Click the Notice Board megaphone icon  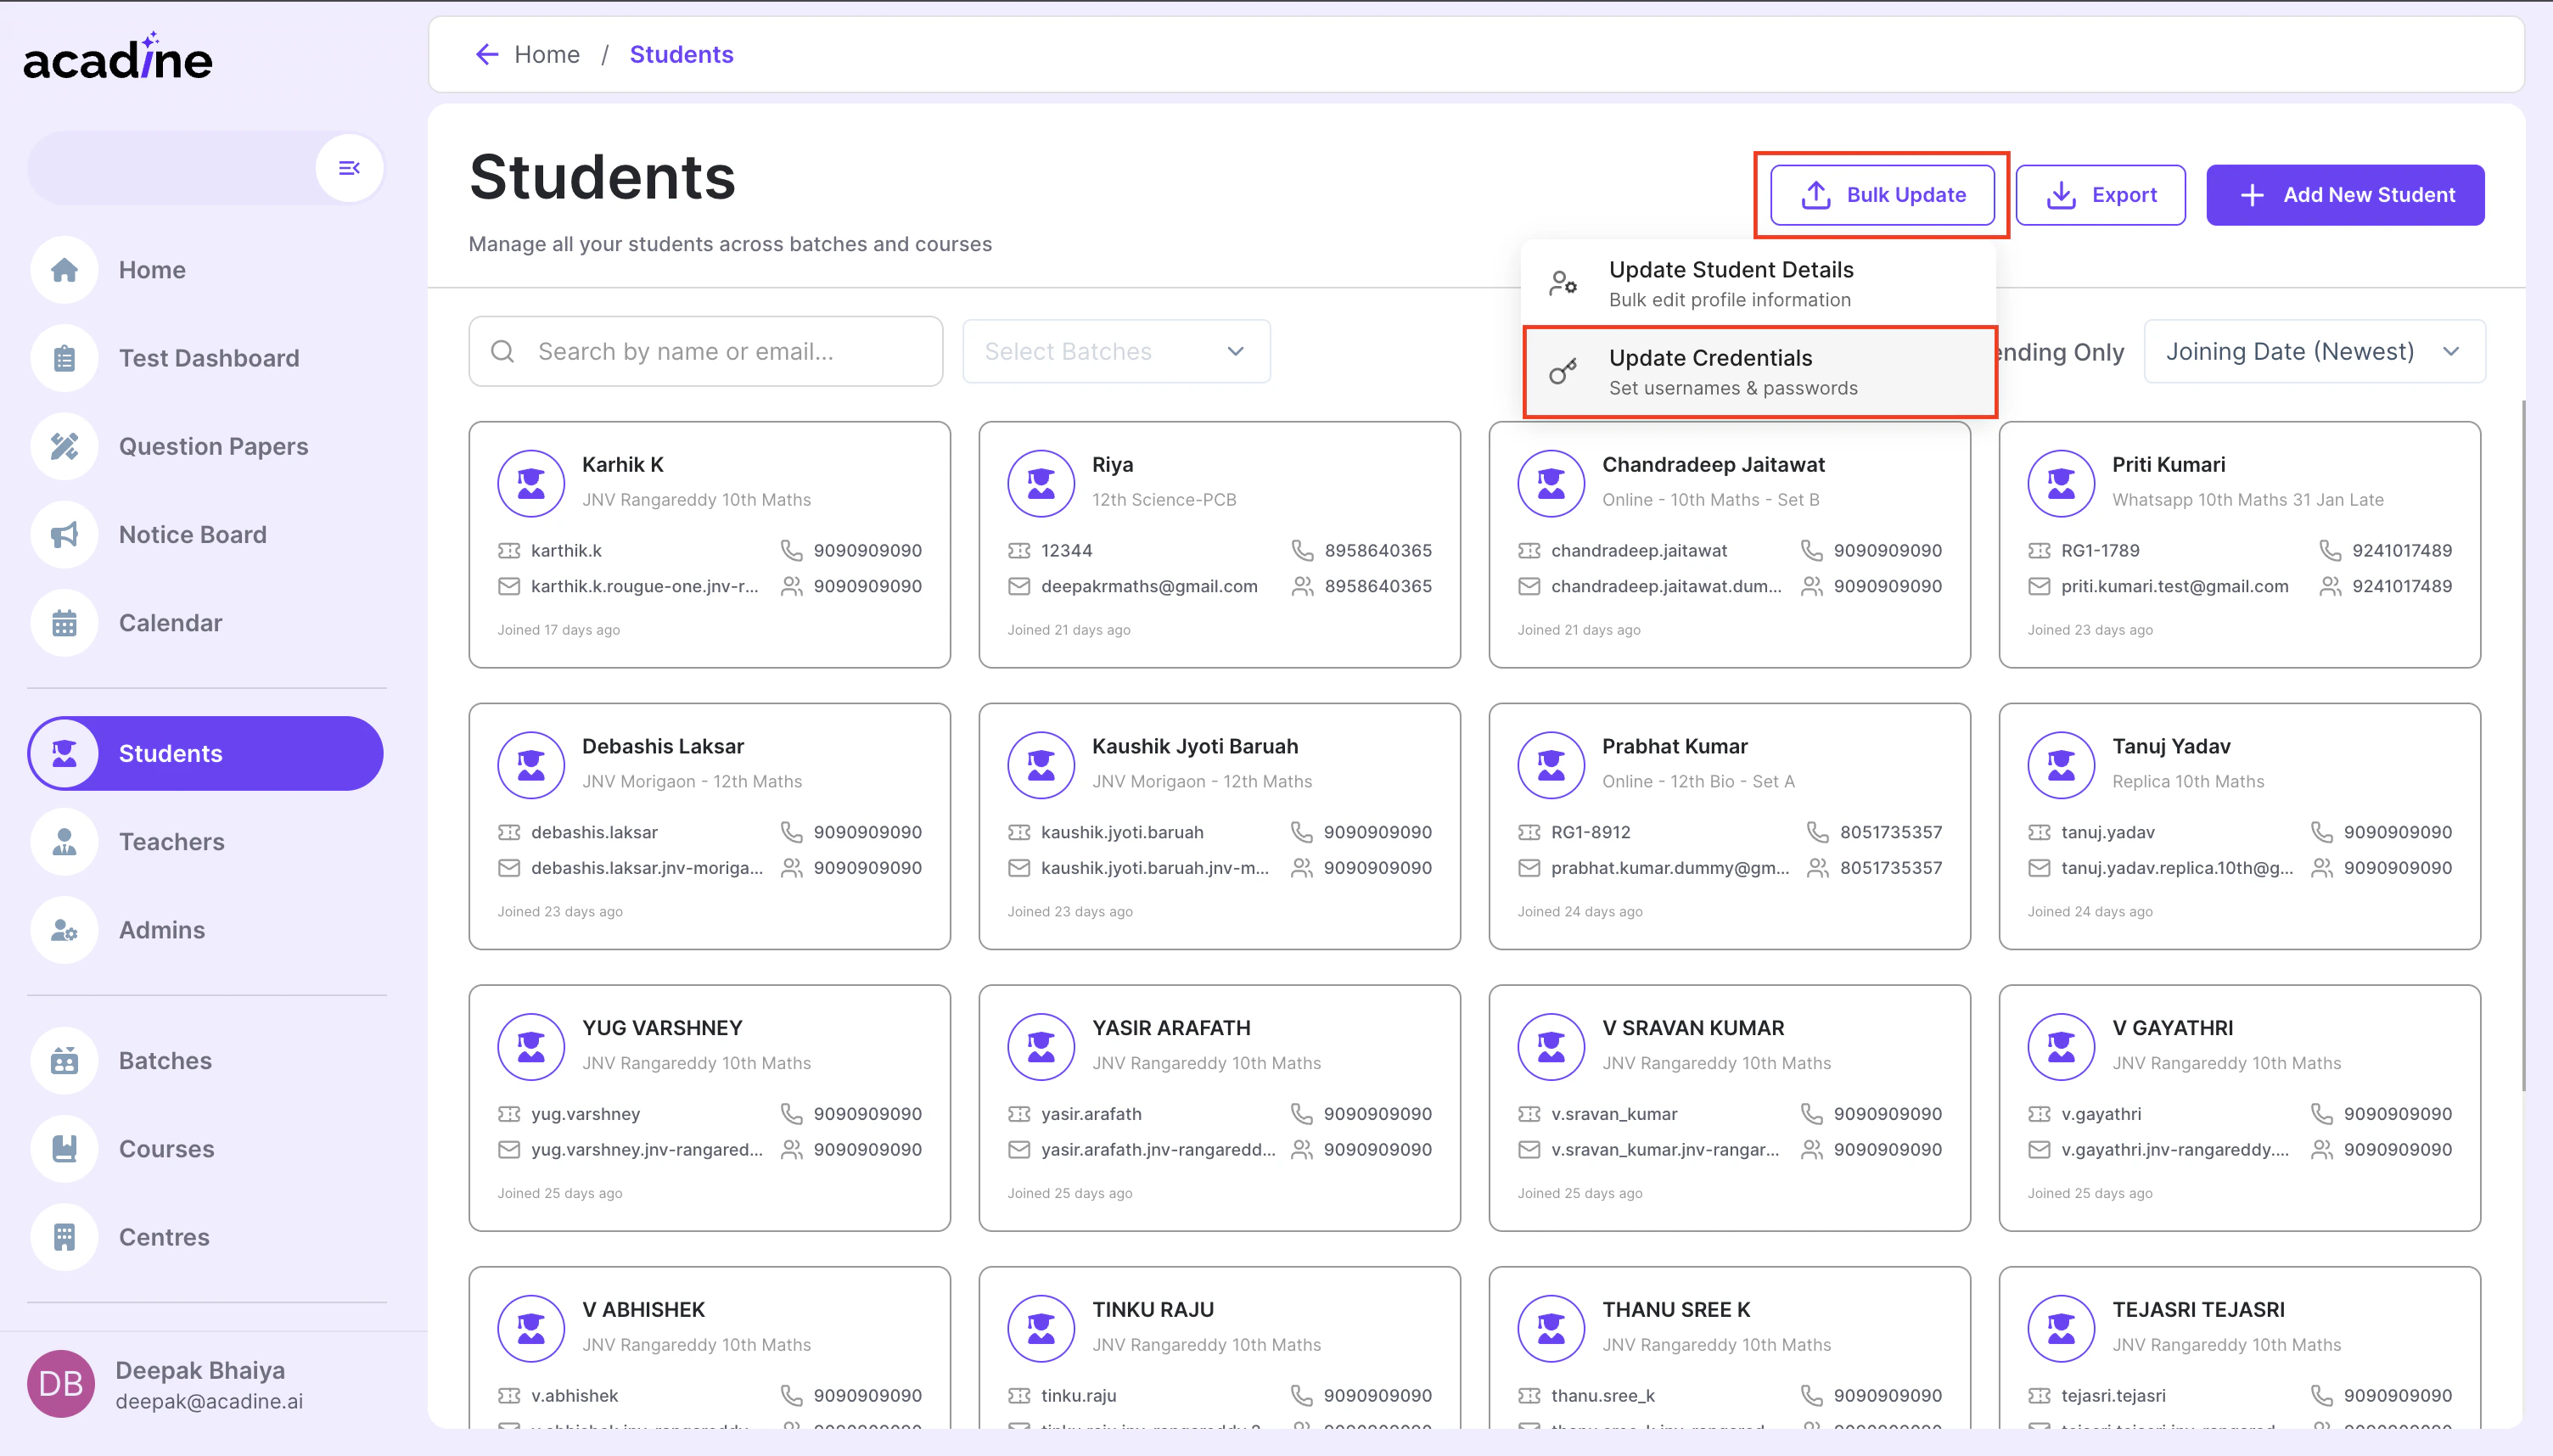64,535
